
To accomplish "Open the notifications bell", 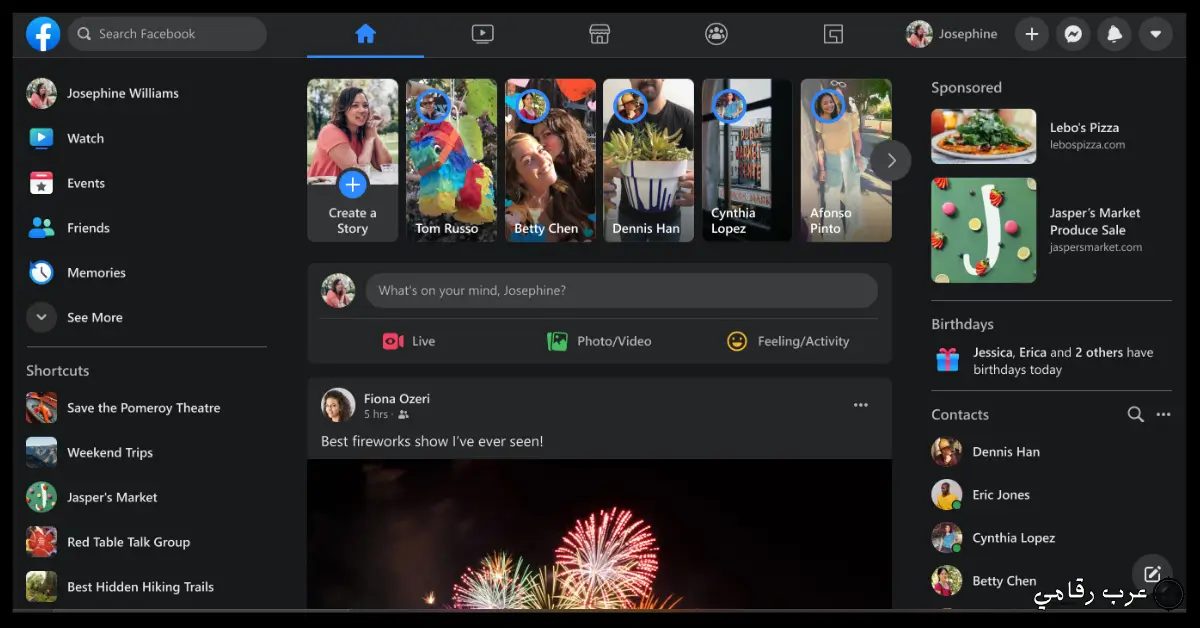I will pos(1114,34).
